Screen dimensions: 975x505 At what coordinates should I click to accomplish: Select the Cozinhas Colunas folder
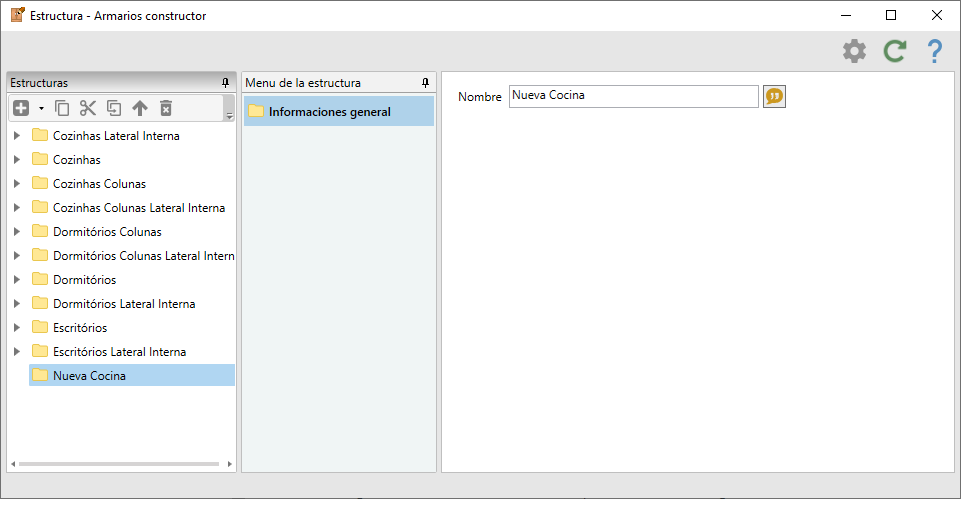pos(89,185)
